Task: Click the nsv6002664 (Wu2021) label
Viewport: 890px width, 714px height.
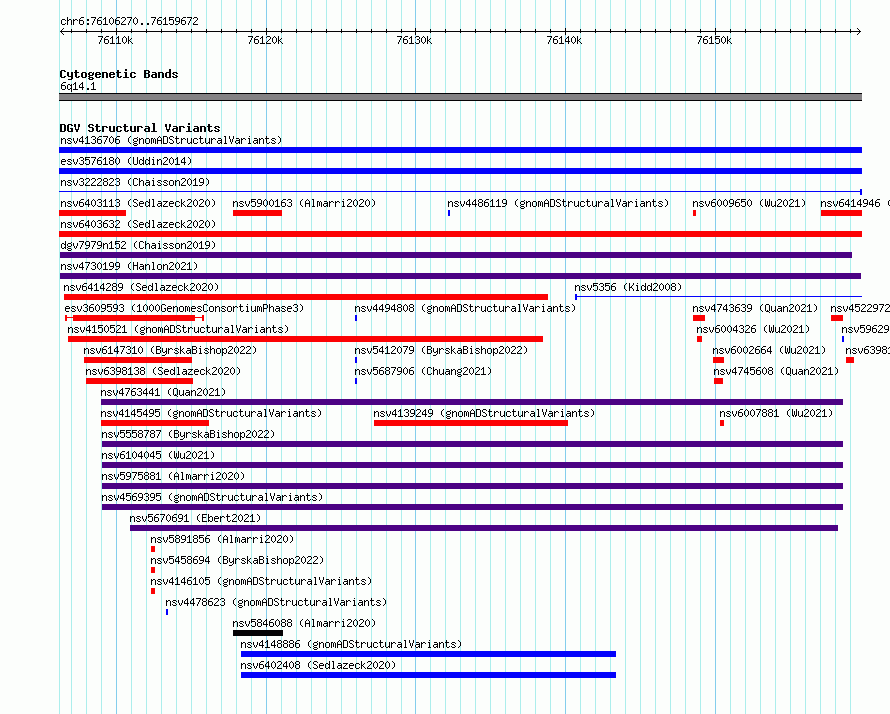Action: point(769,350)
